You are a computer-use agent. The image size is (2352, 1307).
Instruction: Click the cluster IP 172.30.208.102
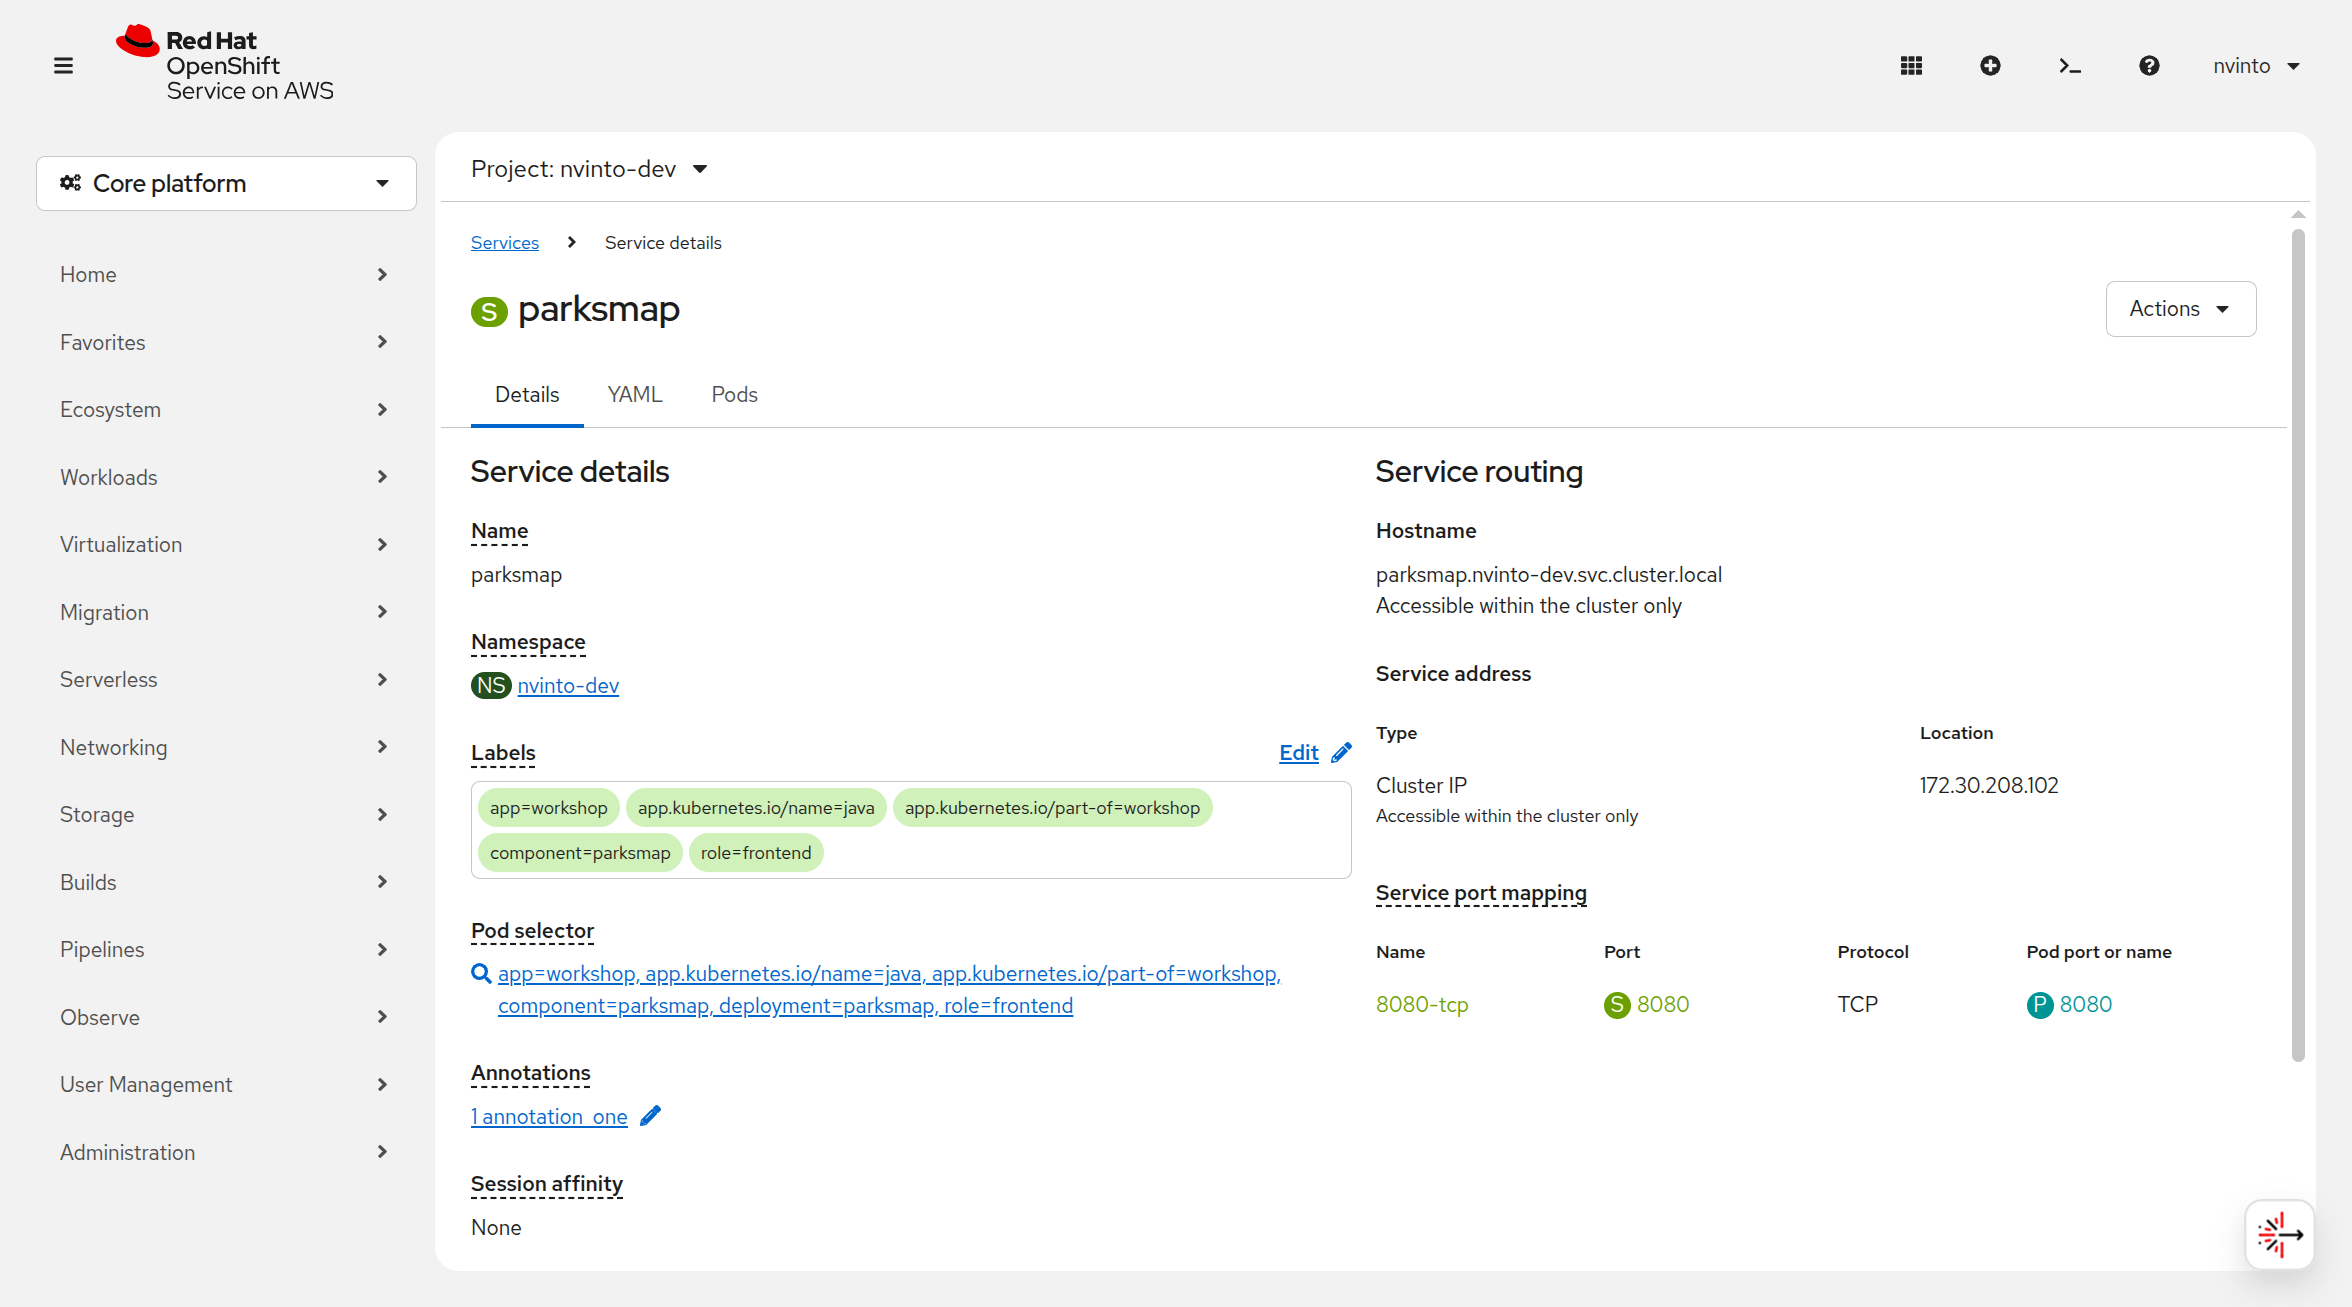1989,786
